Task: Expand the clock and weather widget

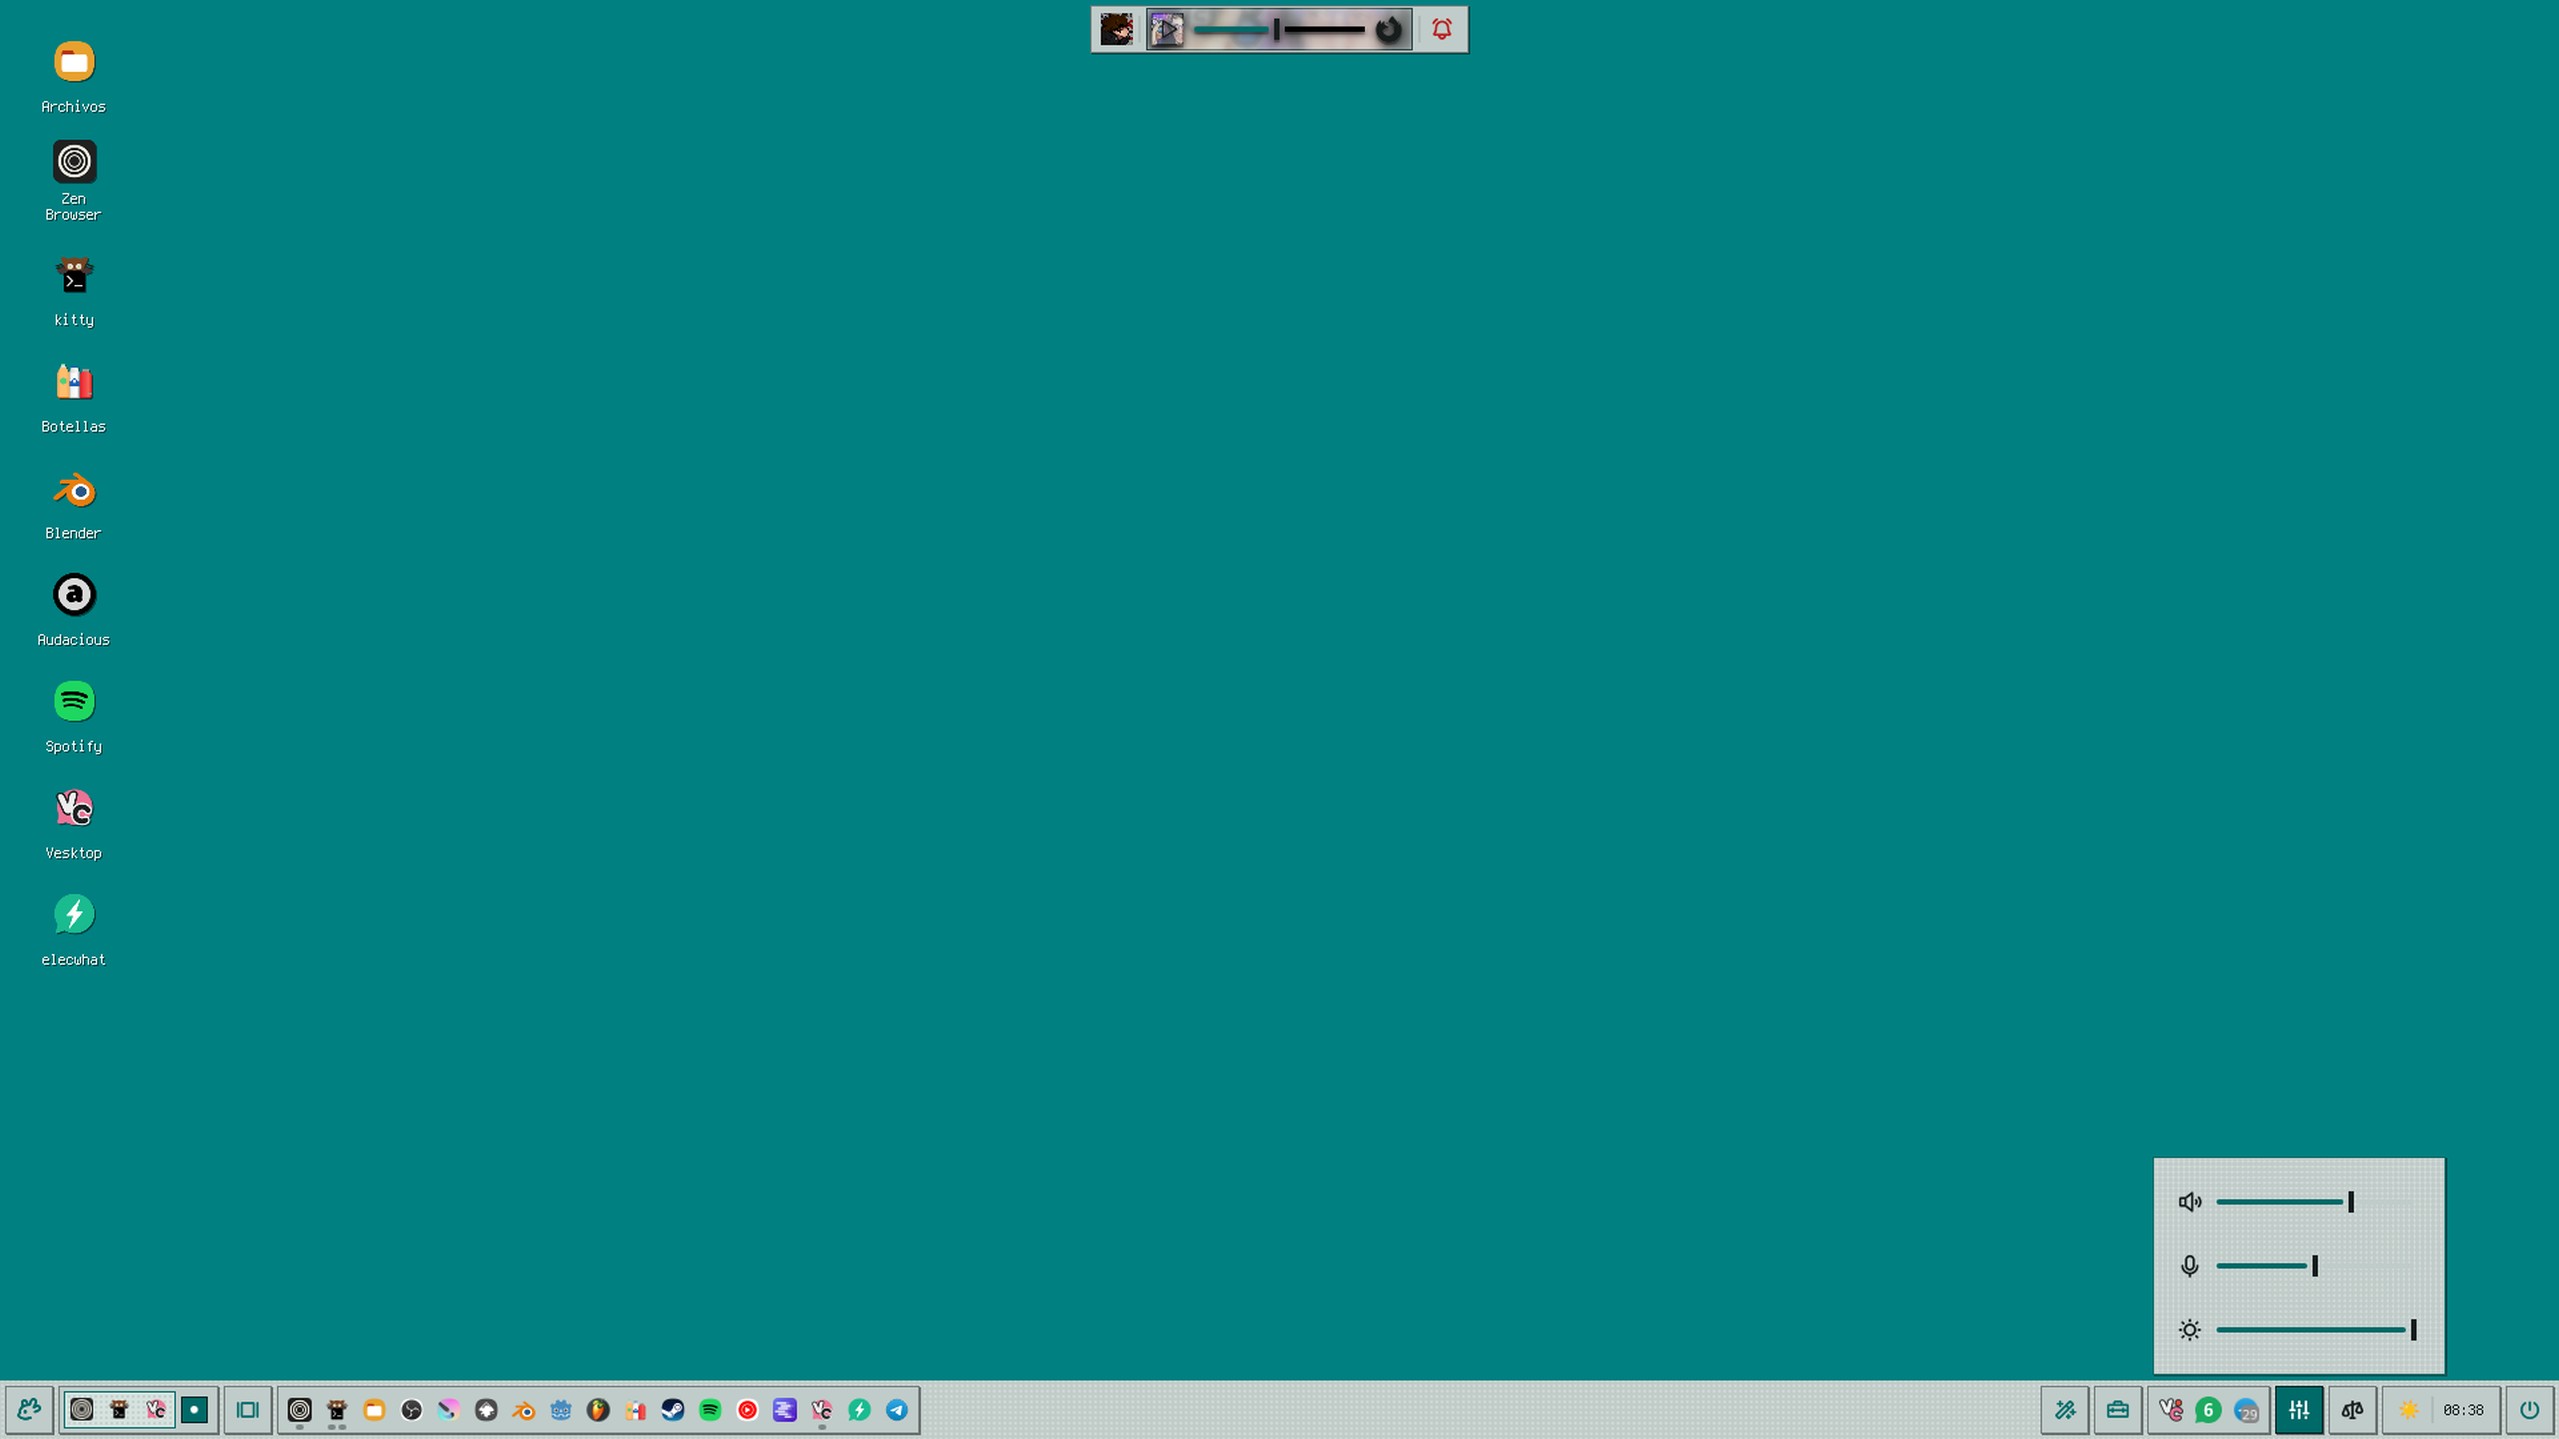Action: pos(2442,1410)
